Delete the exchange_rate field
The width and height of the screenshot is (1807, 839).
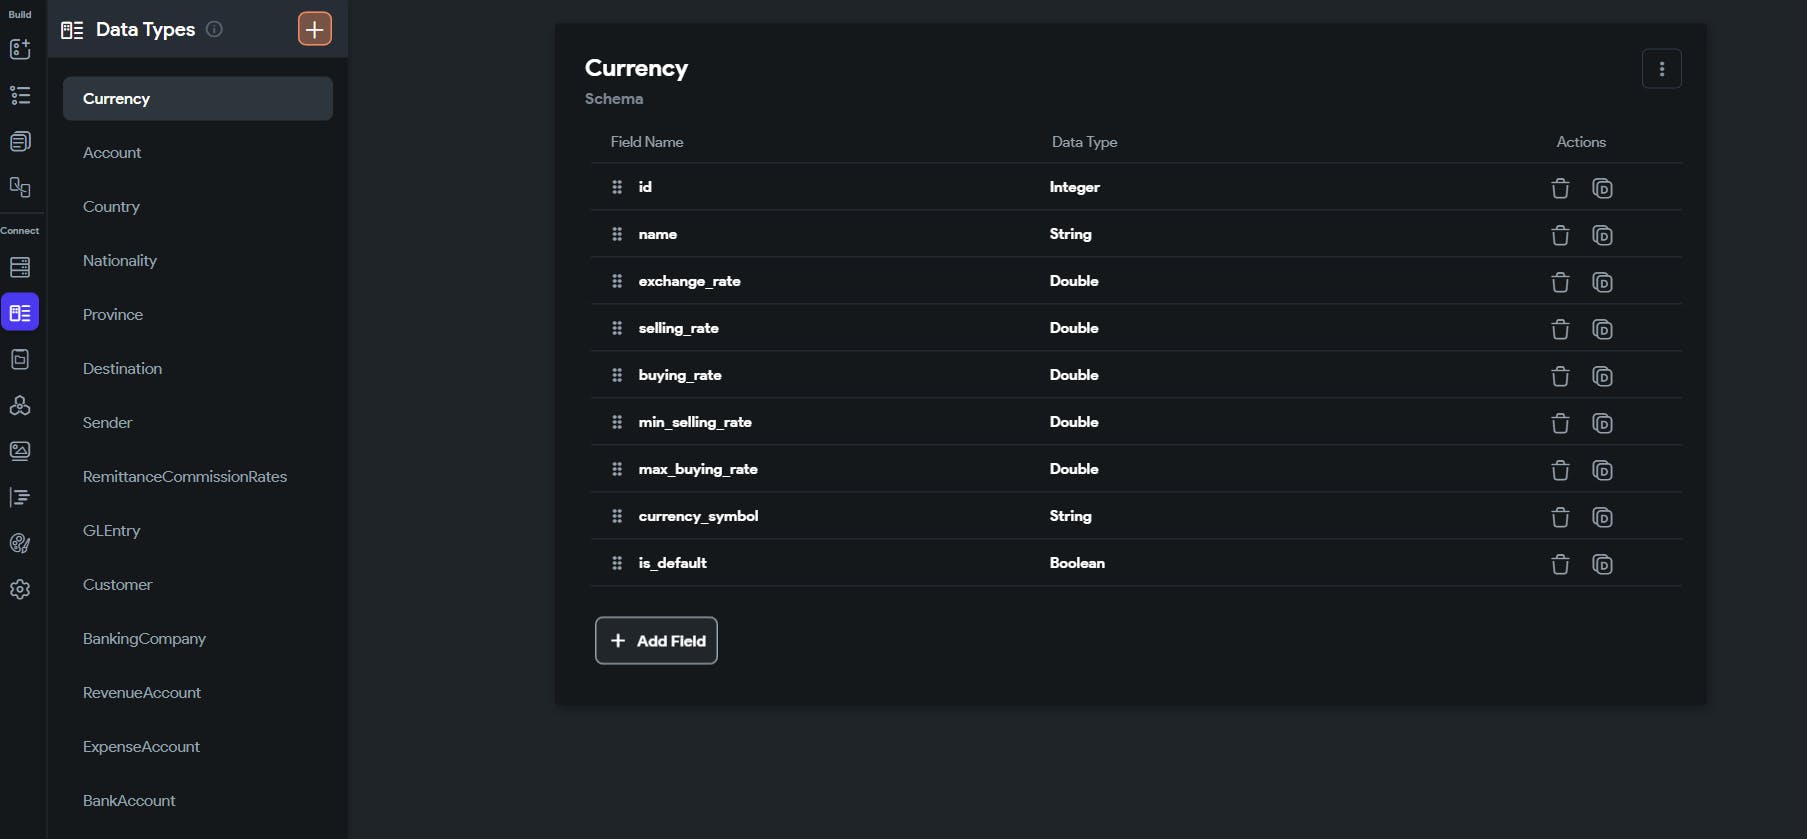point(1560,282)
